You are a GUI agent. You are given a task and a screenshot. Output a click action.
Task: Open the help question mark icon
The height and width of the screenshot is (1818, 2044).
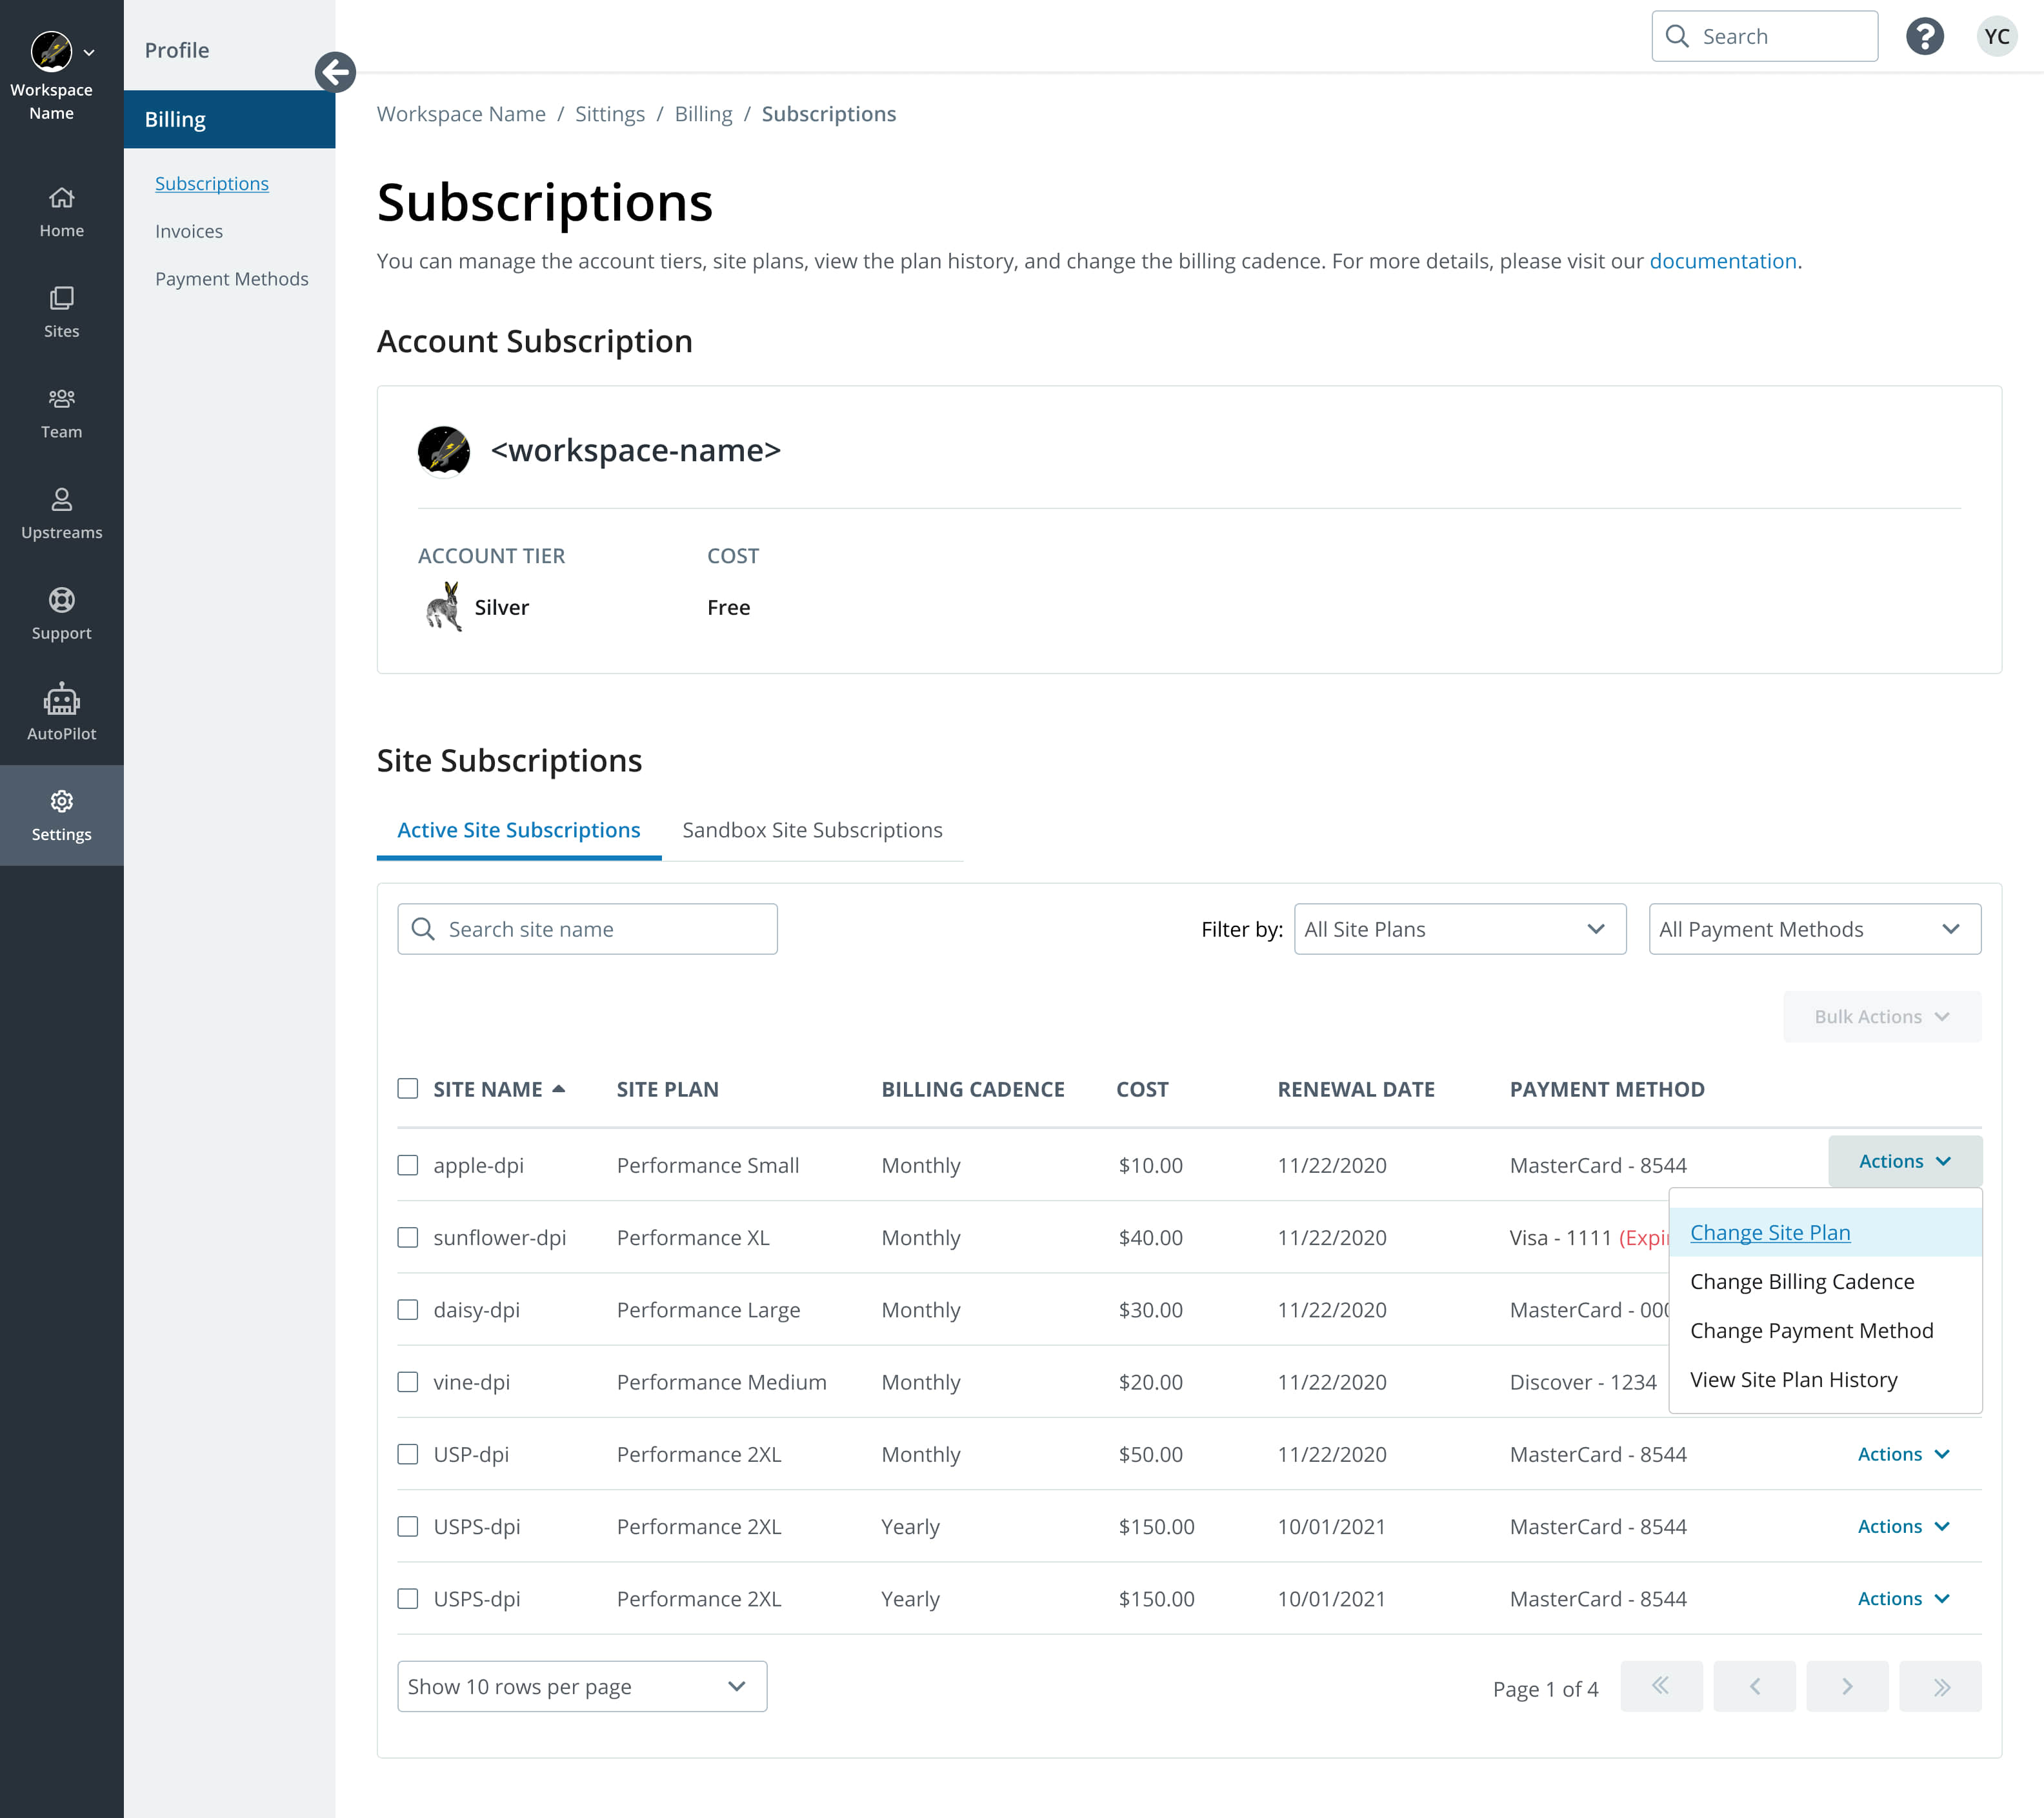1924,36
